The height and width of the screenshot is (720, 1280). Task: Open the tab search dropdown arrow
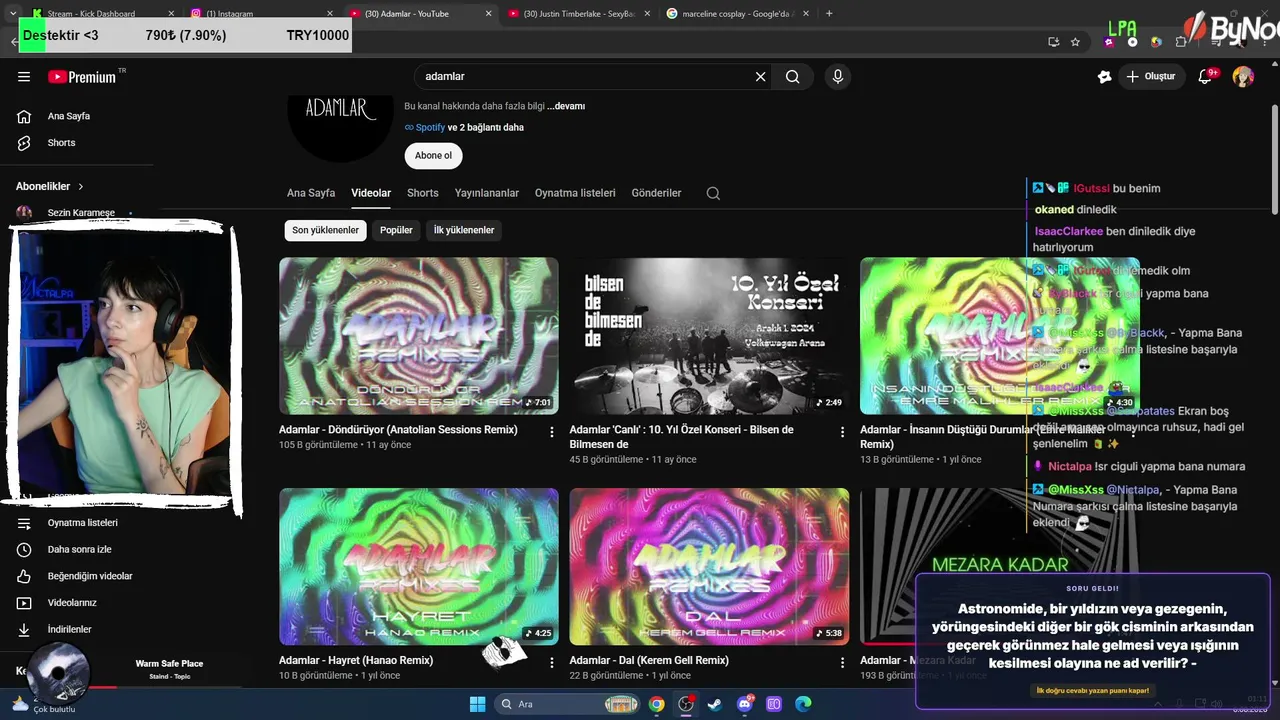coord(13,13)
